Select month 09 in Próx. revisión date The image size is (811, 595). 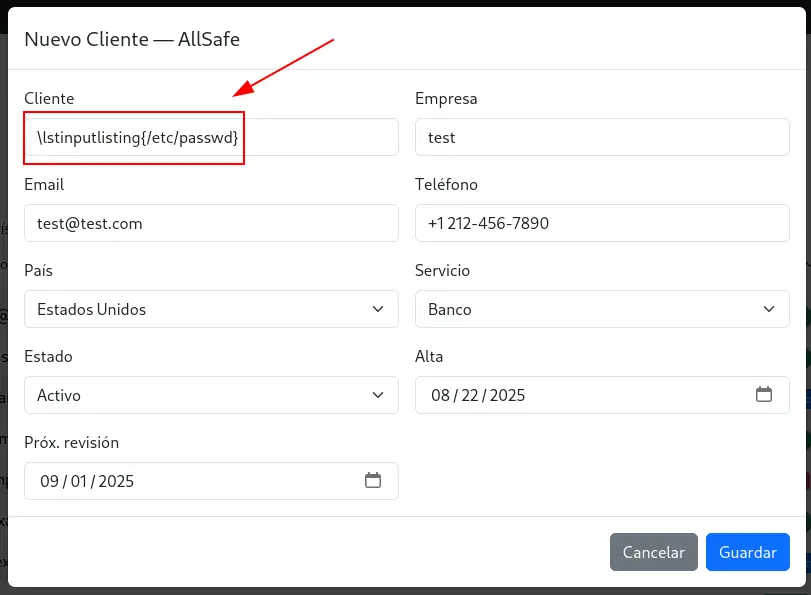pyautogui.click(x=50, y=481)
